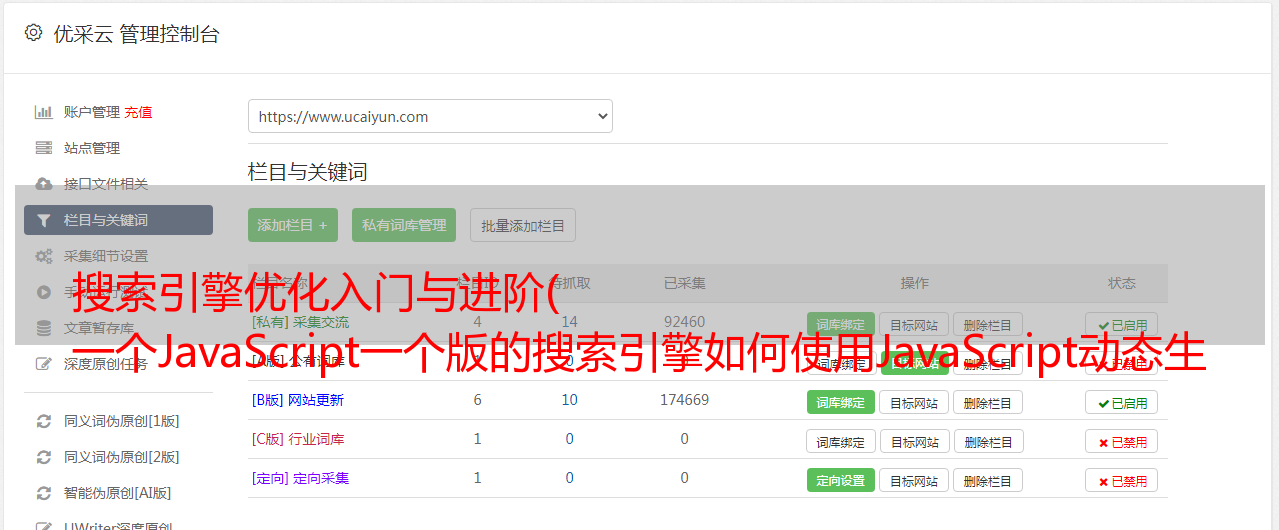Click the 批量添加栏目 button
The height and width of the screenshot is (530, 1279).
523,225
